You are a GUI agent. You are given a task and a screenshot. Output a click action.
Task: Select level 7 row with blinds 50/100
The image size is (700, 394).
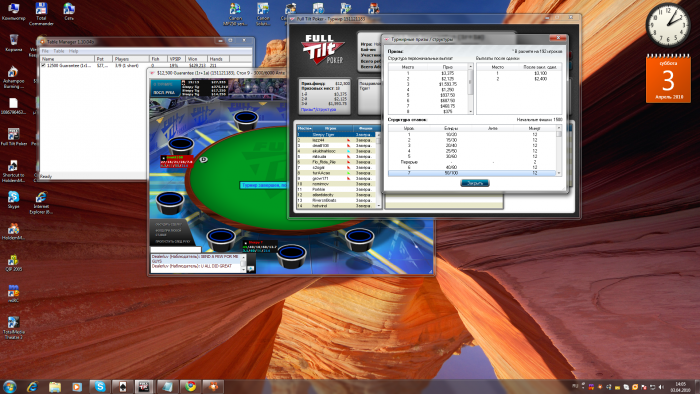pos(472,173)
